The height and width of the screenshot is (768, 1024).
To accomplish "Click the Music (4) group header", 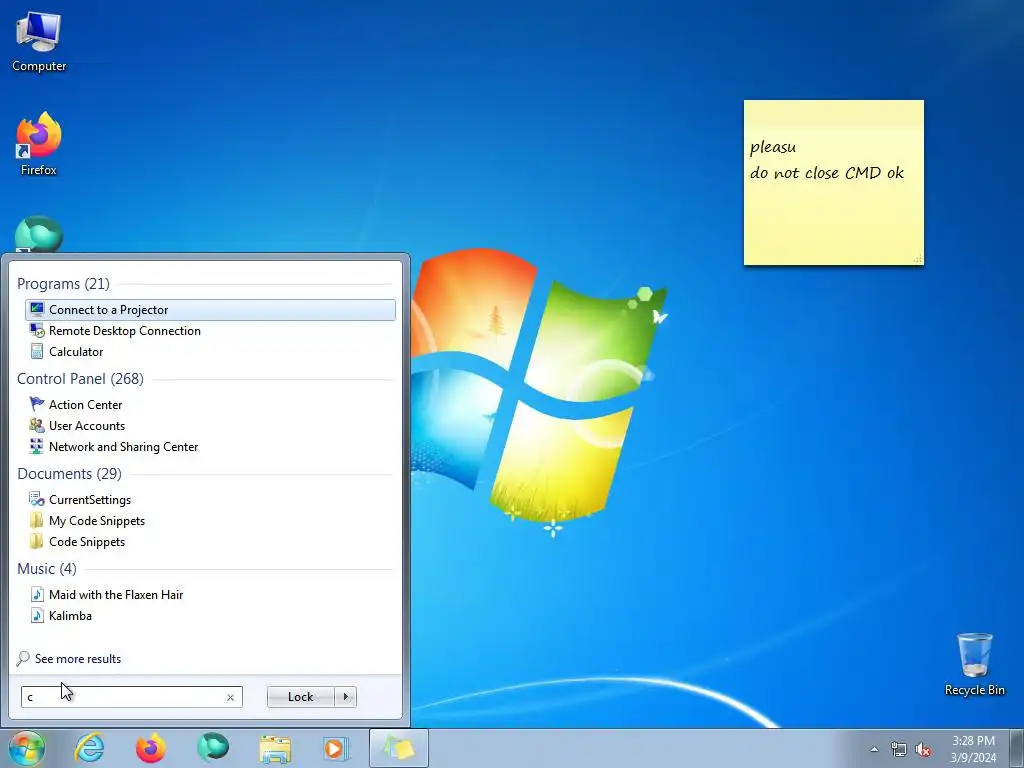I will point(46,569).
